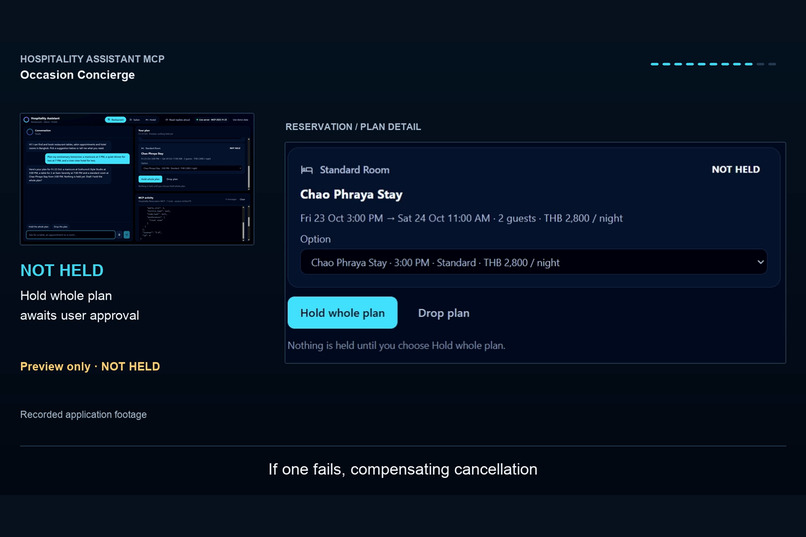Click the HOSPITALITY ASSISTANT MCP header text
Viewport: 806px width, 537px height.
[x=93, y=59]
